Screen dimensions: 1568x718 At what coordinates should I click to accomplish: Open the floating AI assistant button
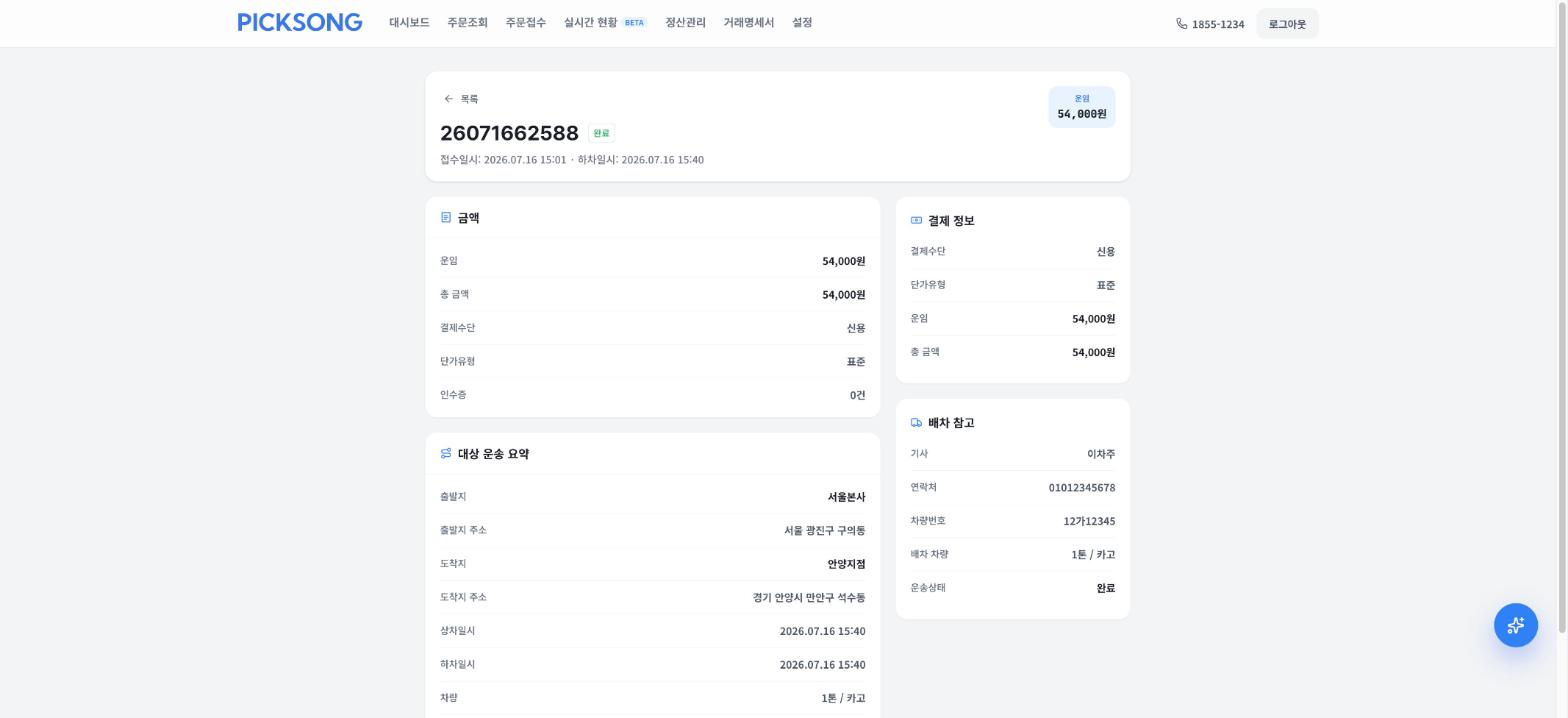click(1516, 625)
